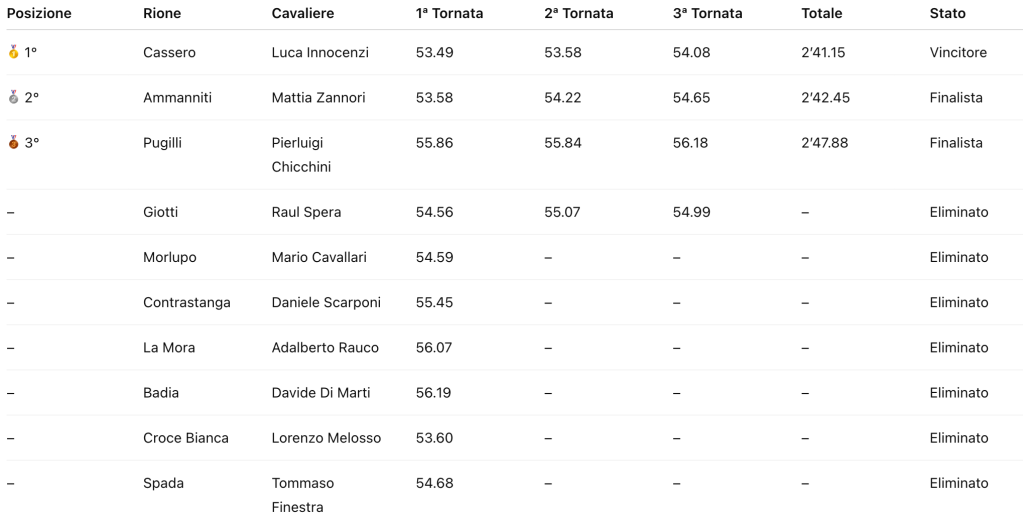The width and height of the screenshot is (1023, 527).
Task: Select Croce Bianca's time 53.60
Action: (434, 438)
